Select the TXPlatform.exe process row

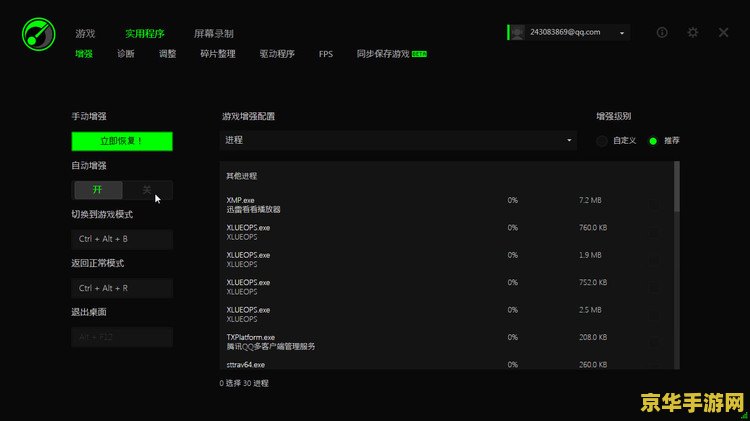(x=447, y=342)
